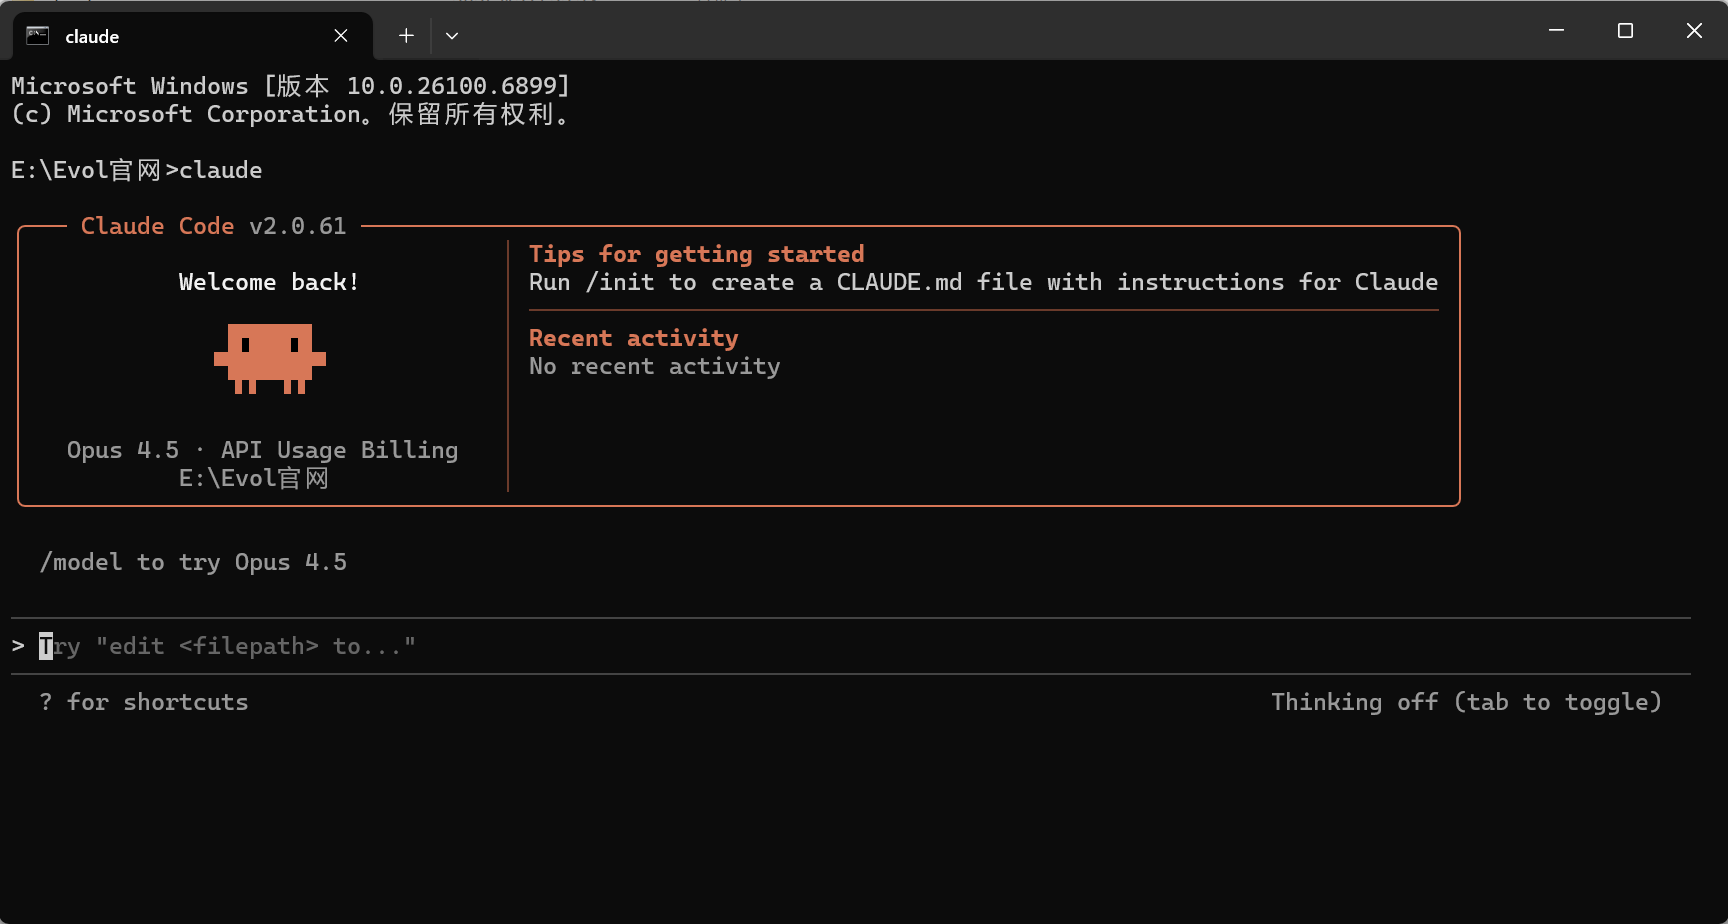Click the orange Claude mascot pixel art

point(269,358)
